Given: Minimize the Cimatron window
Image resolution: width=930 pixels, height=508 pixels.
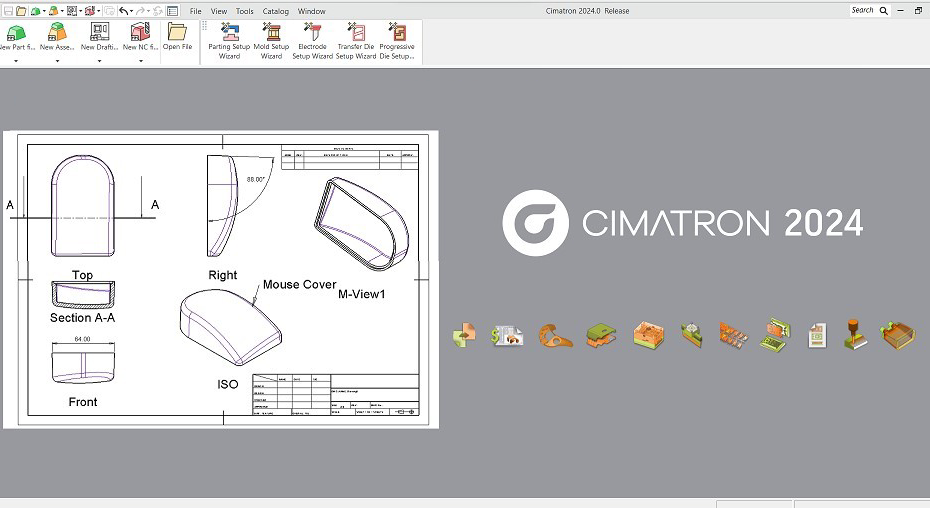Looking at the screenshot, I should 901,11.
